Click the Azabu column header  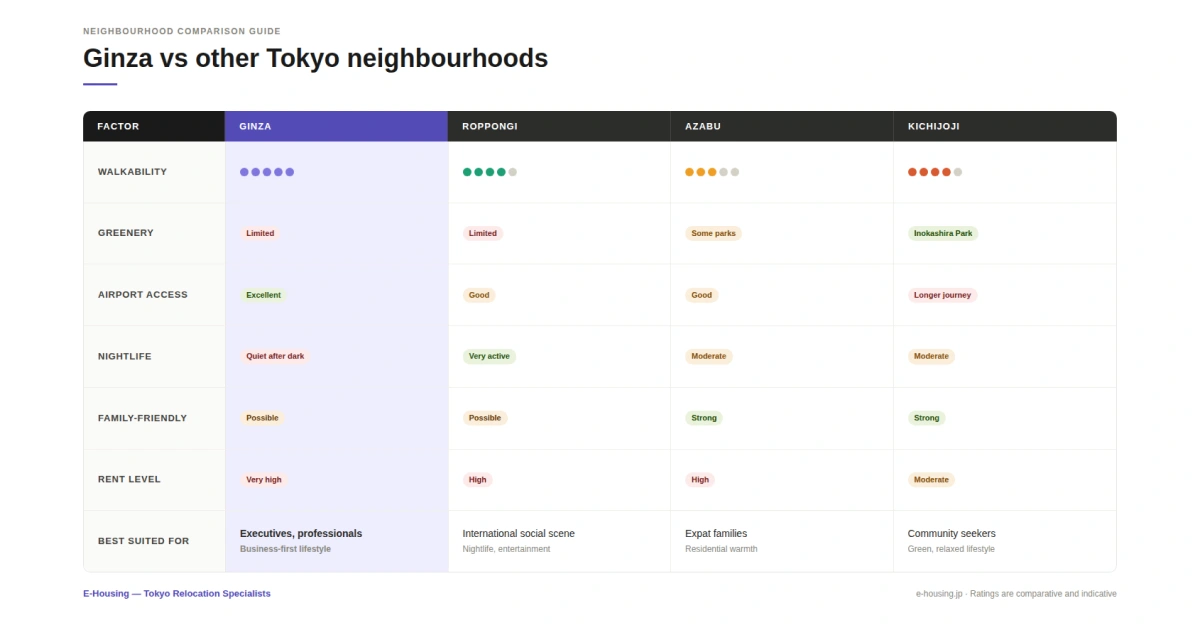point(782,126)
